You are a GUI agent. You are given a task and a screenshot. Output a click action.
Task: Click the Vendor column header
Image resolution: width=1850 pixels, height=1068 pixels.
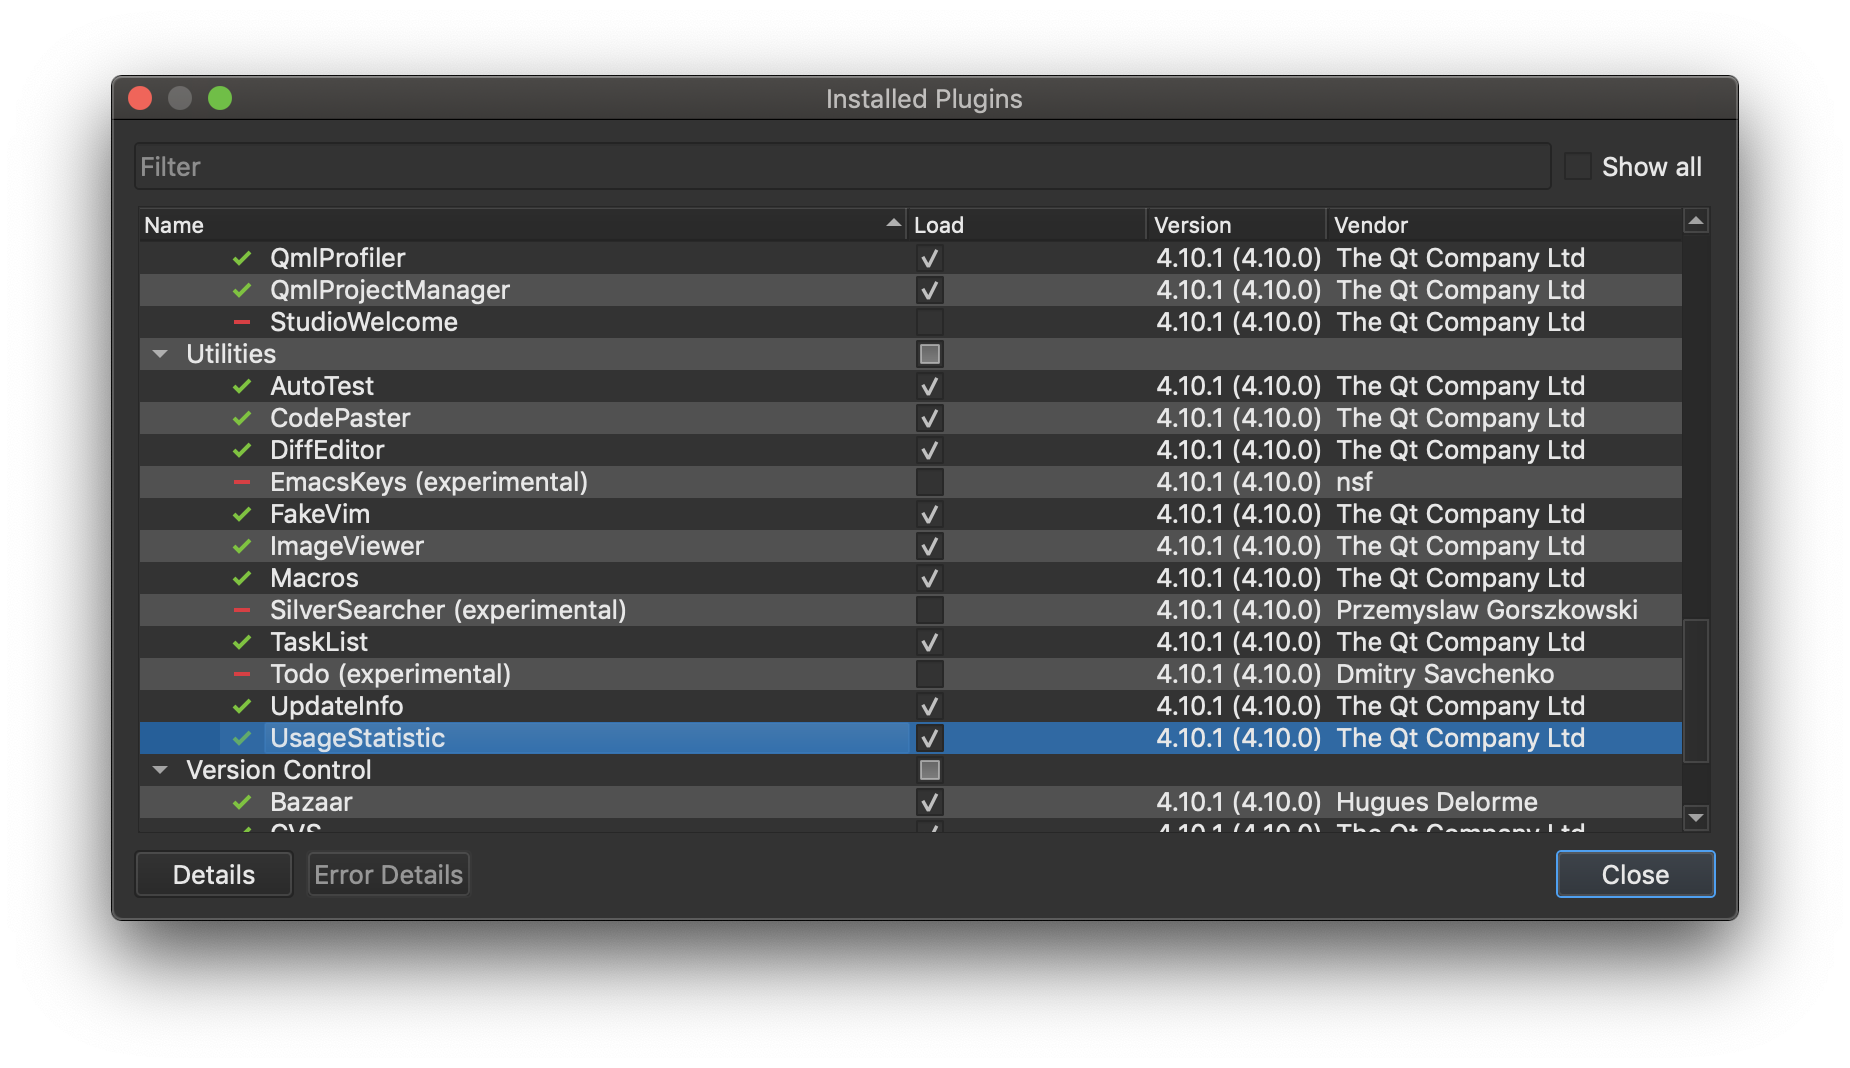(x=1500, y=225)
